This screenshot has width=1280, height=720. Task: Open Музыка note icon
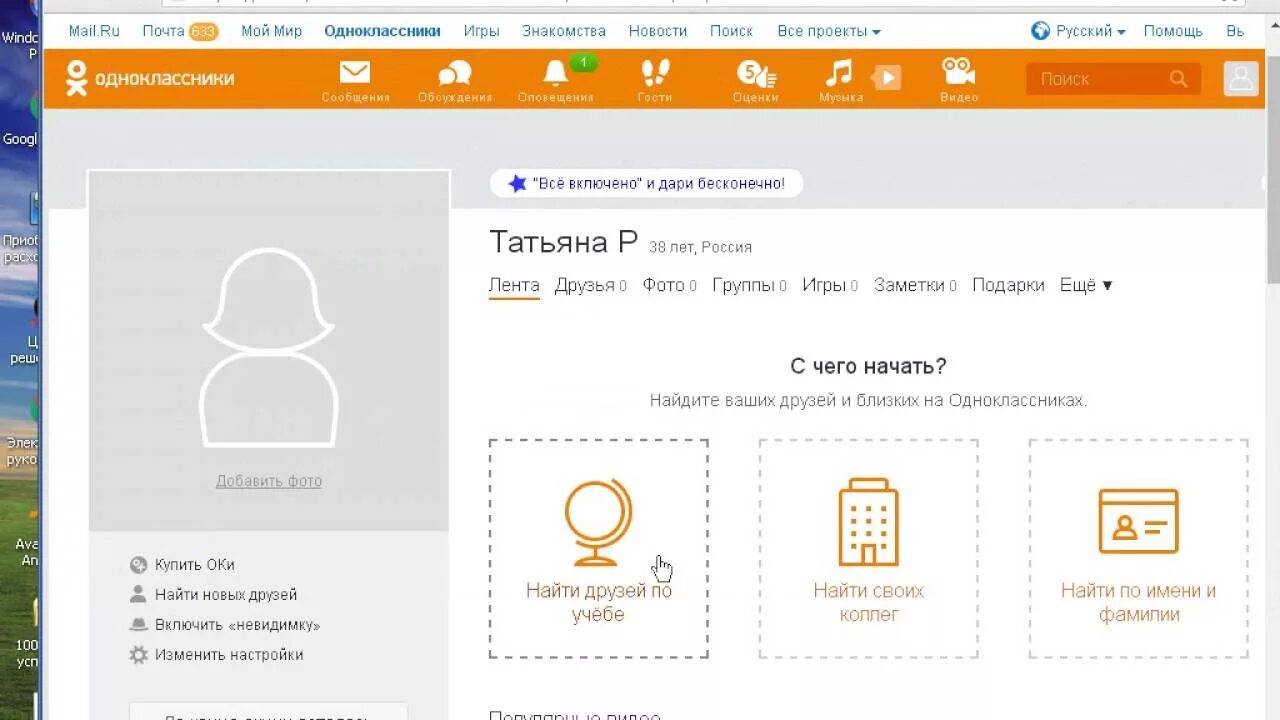coord(838,73)
